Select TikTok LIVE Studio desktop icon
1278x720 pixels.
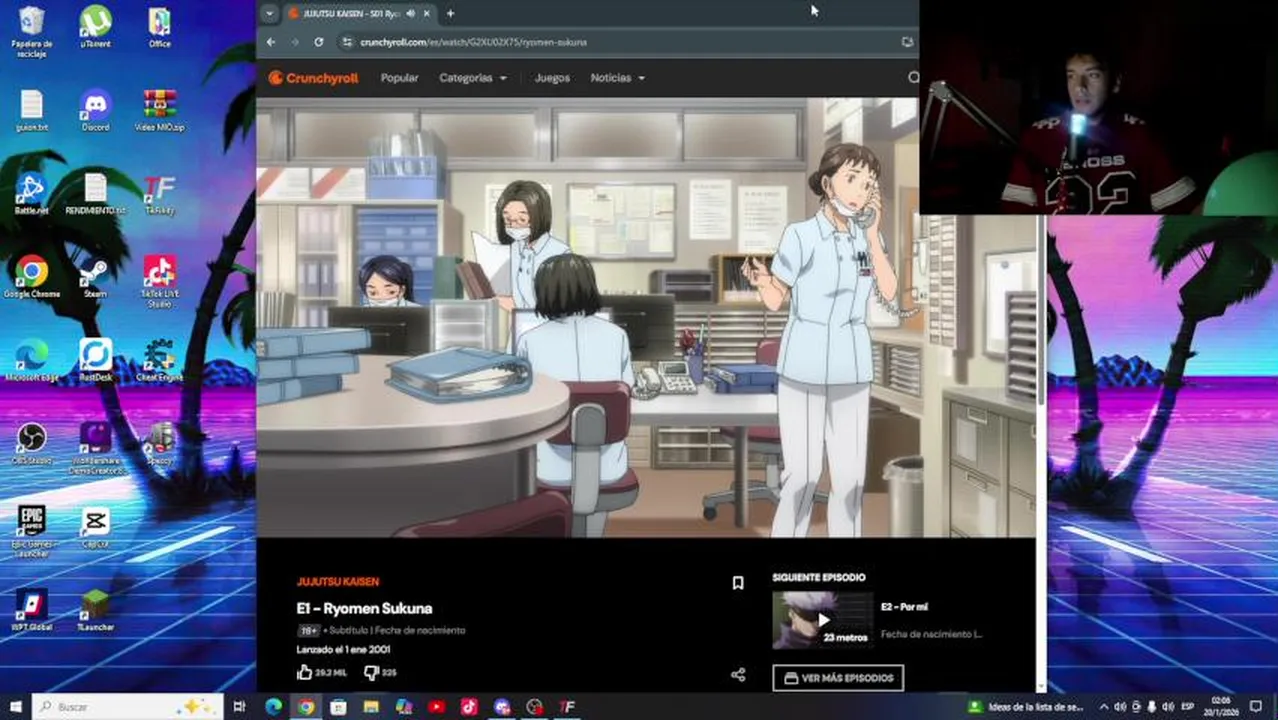point(159,281)
